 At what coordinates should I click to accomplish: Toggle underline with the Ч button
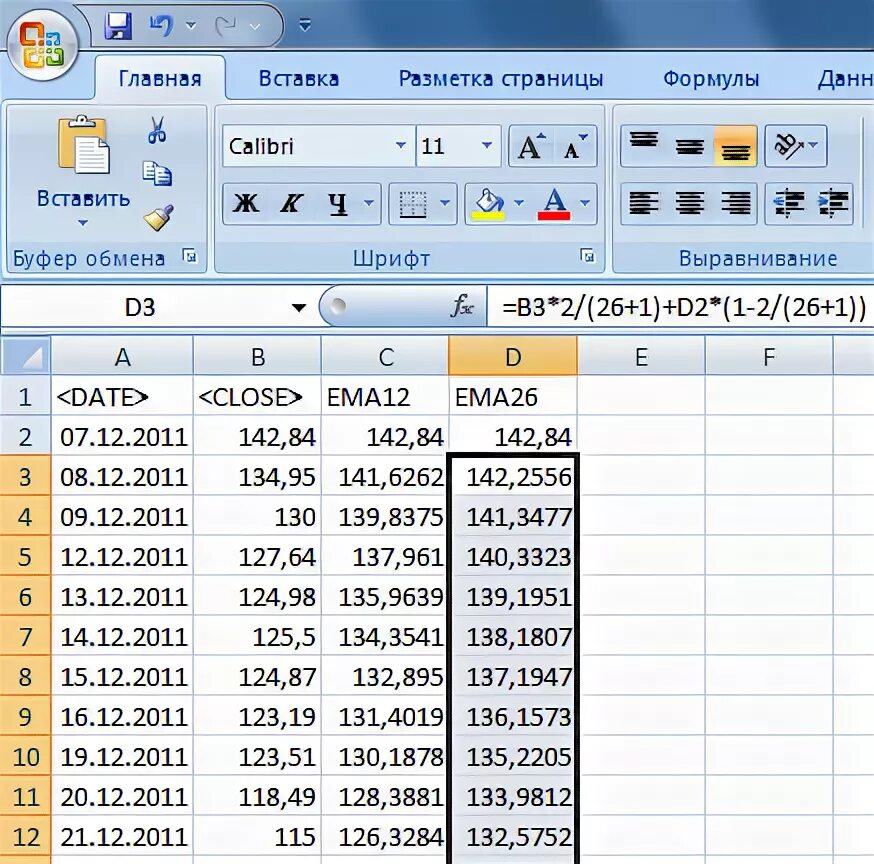tap(338, 203)
